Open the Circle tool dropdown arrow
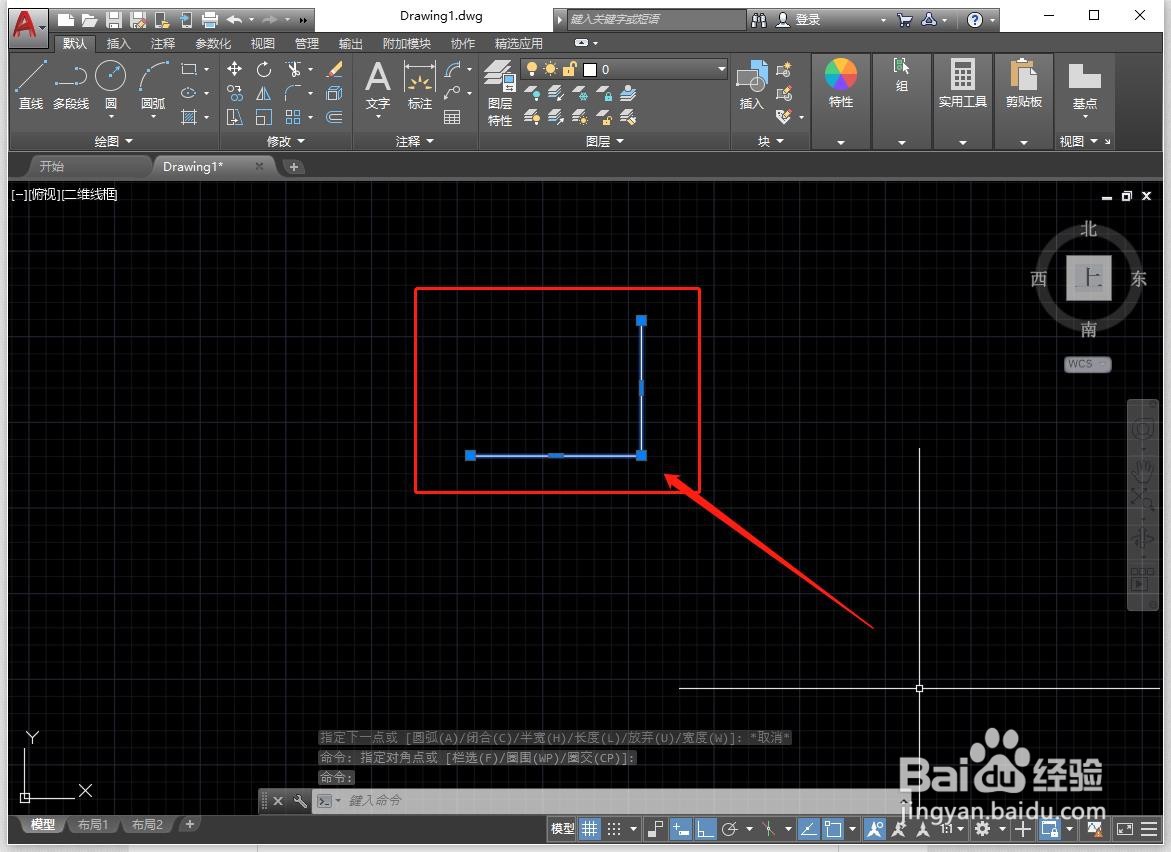 [x=111, y=116]
